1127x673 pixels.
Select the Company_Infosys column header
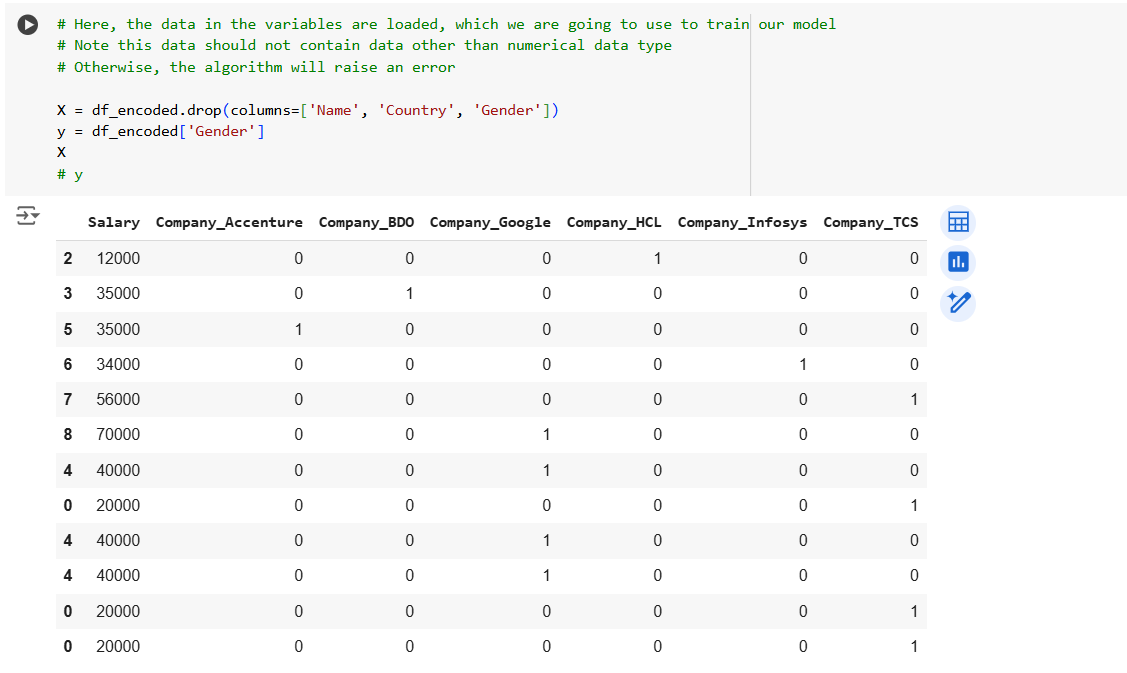point(742,222)
